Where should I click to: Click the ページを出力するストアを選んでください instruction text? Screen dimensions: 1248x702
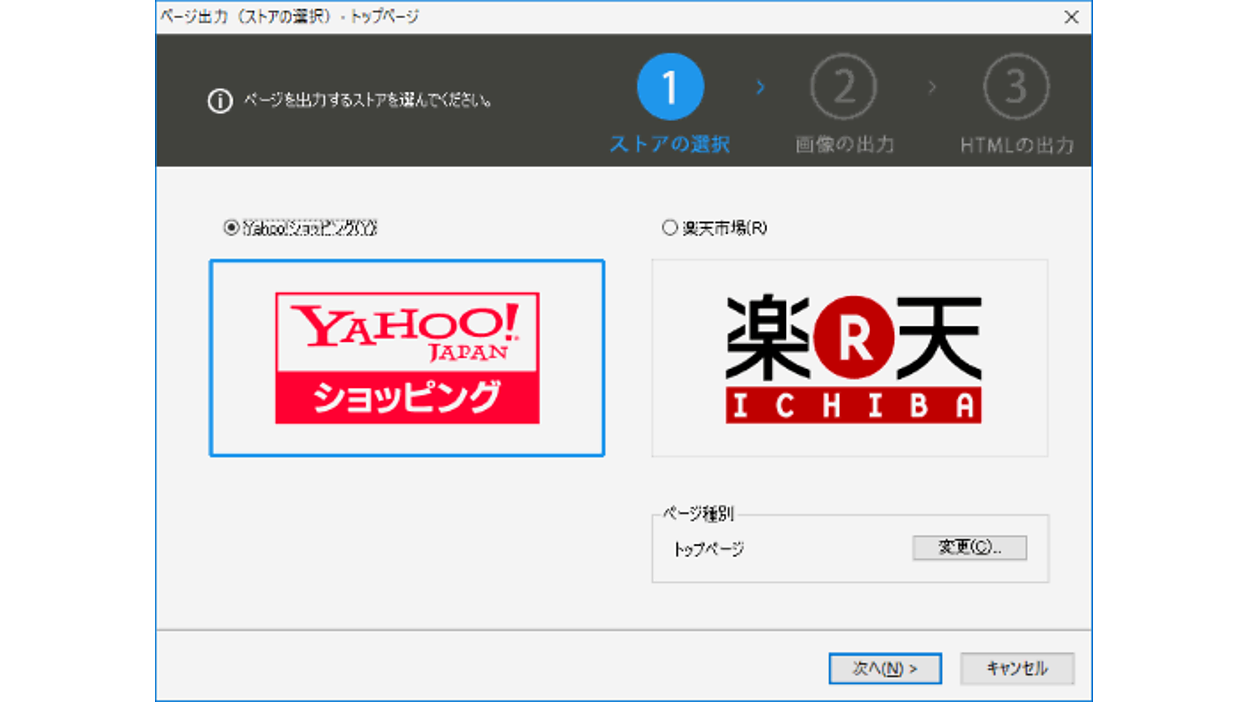(x=367, y=101)
